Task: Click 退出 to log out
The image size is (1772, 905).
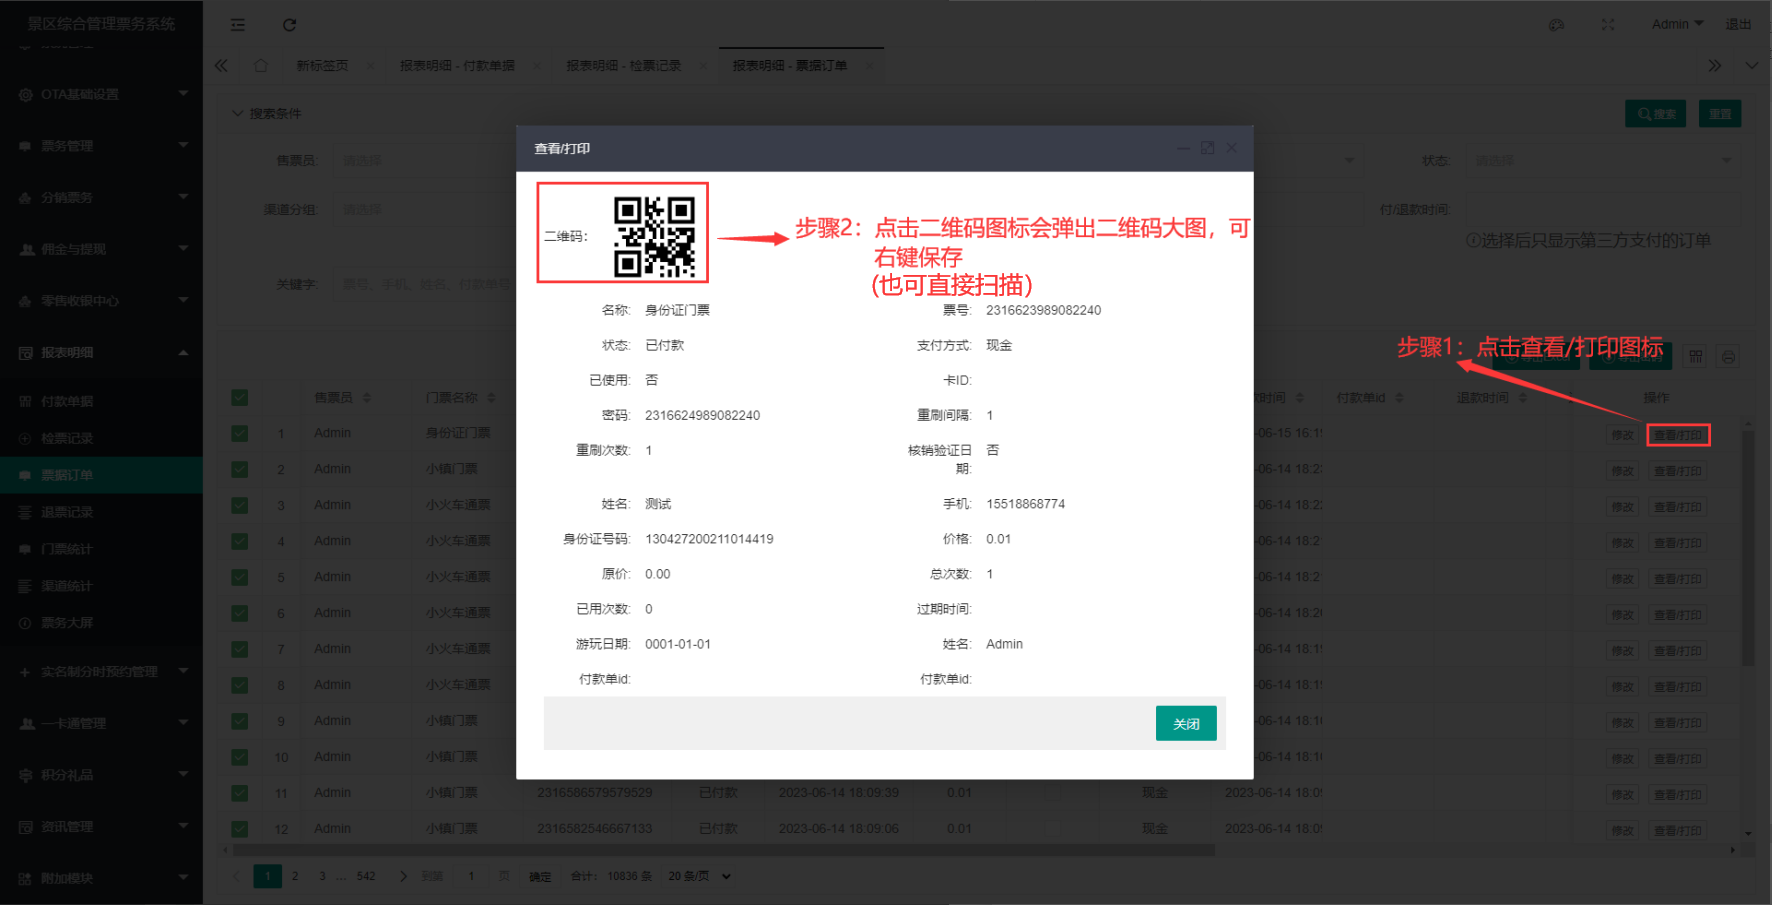Action: coord(1738,24)
